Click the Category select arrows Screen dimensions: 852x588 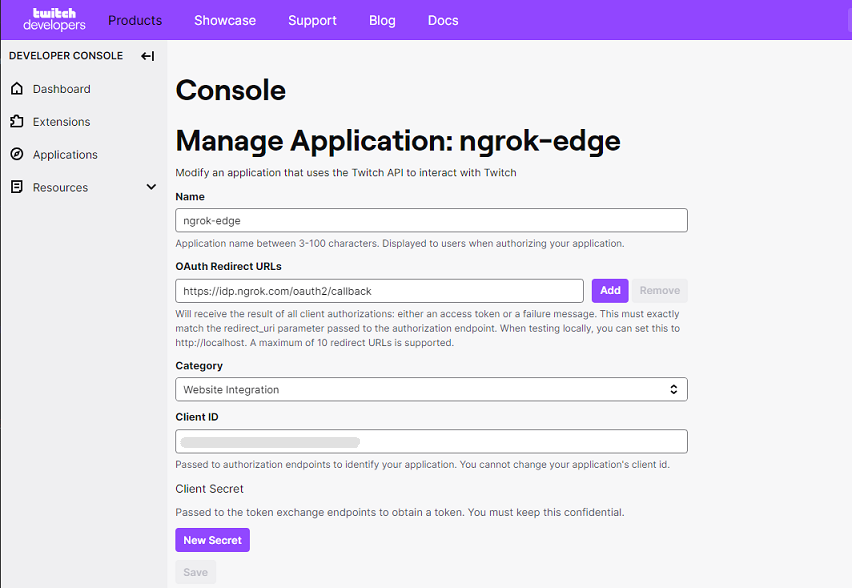tap(674, 390)
